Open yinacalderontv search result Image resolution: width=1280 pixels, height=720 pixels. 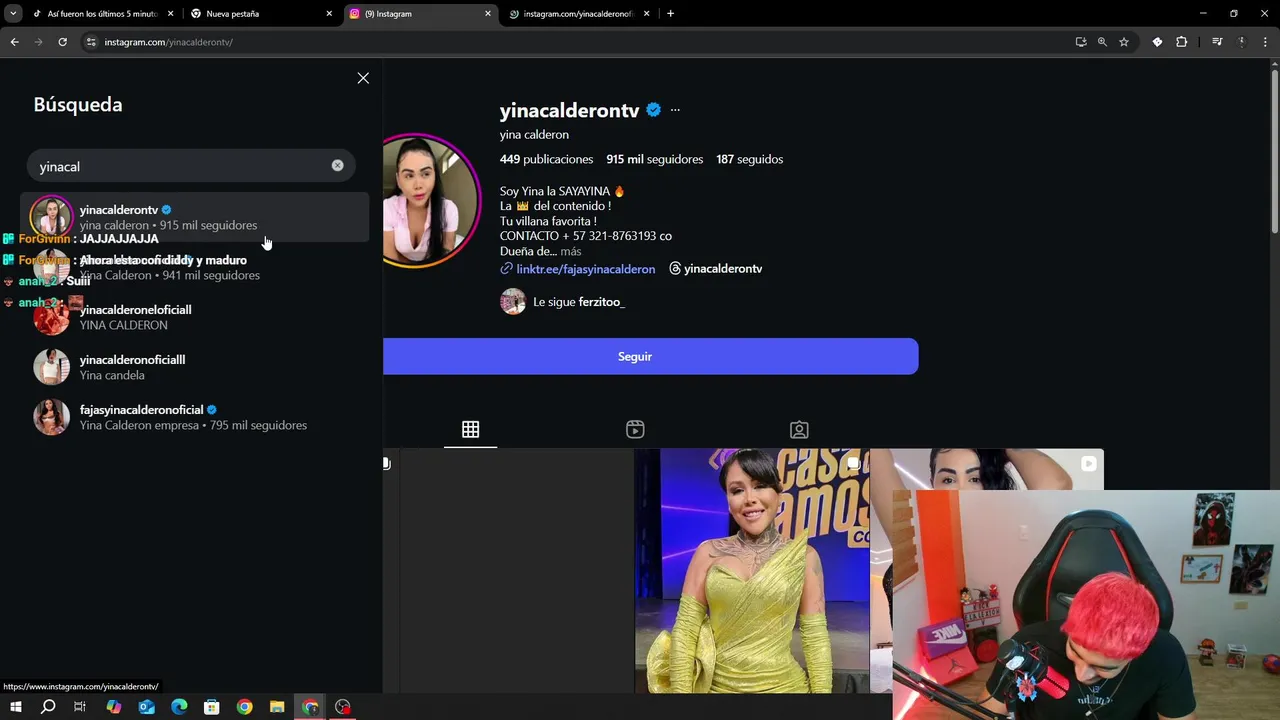pyautogui.click(x=195, y=217)
